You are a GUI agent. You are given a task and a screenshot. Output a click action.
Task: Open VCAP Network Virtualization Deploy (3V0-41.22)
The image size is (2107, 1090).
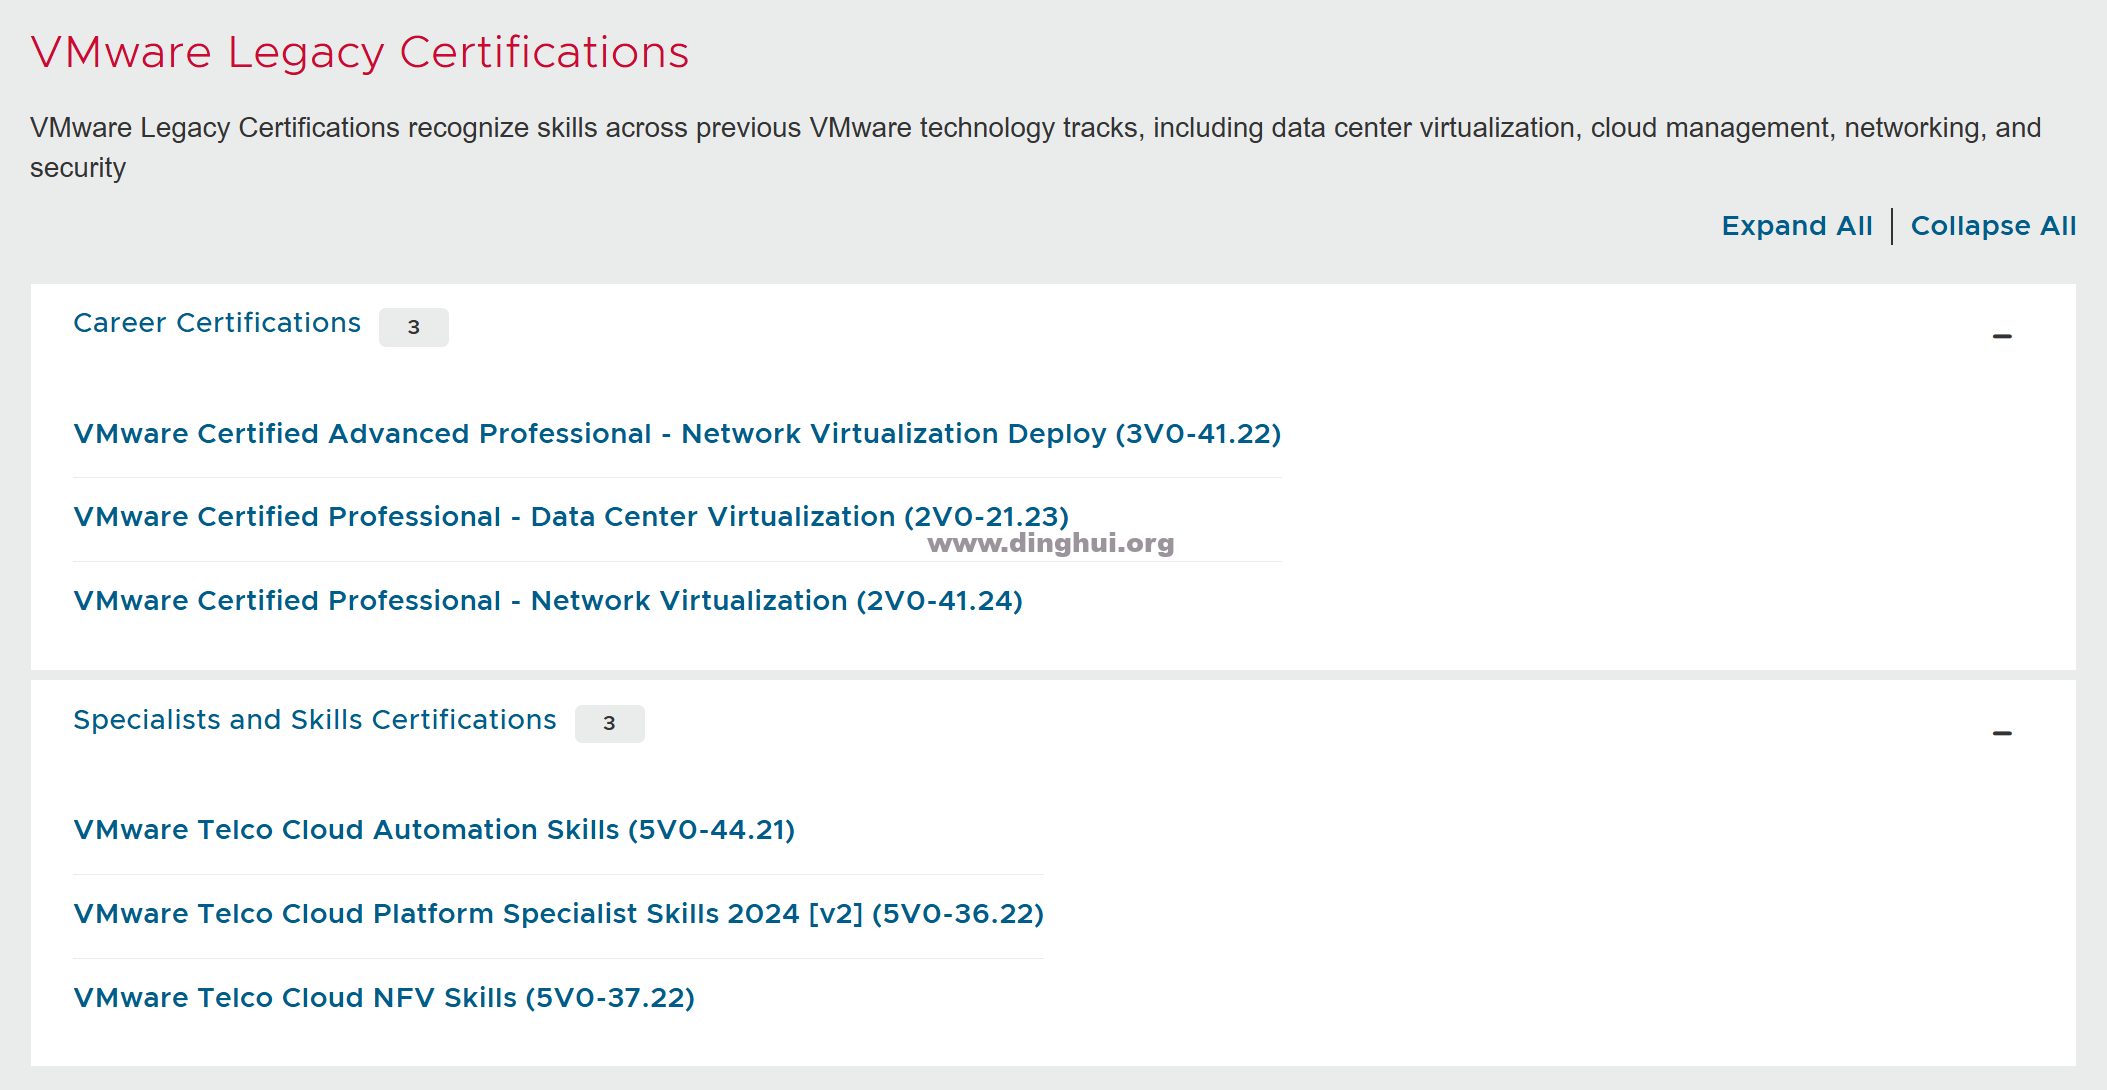coord(677,434)
